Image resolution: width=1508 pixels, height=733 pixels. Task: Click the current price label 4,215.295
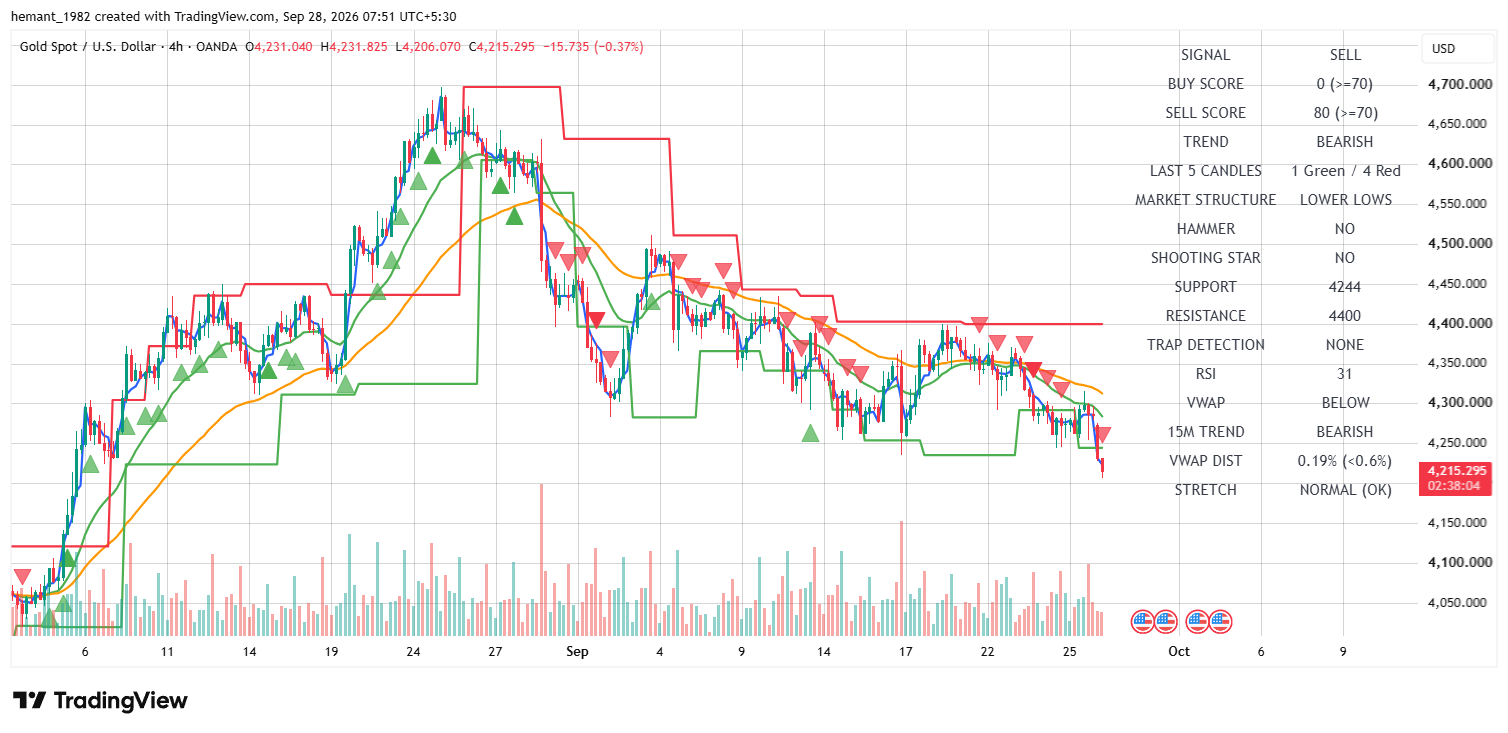coord(1455,470)
